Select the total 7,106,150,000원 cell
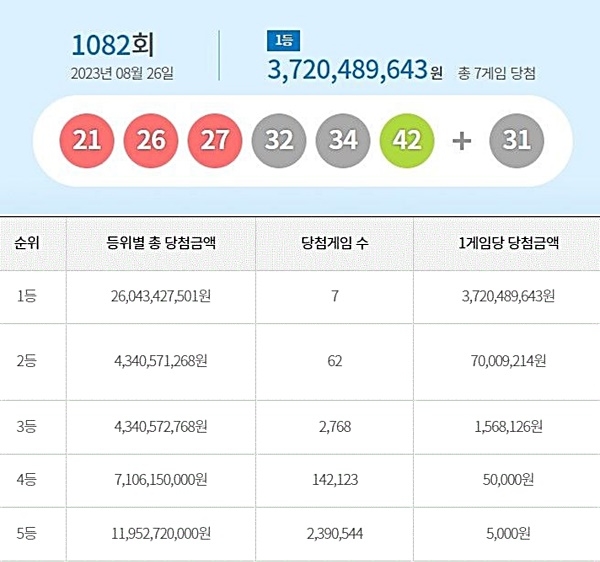600x562 pixels. click(x=161, y=479)
